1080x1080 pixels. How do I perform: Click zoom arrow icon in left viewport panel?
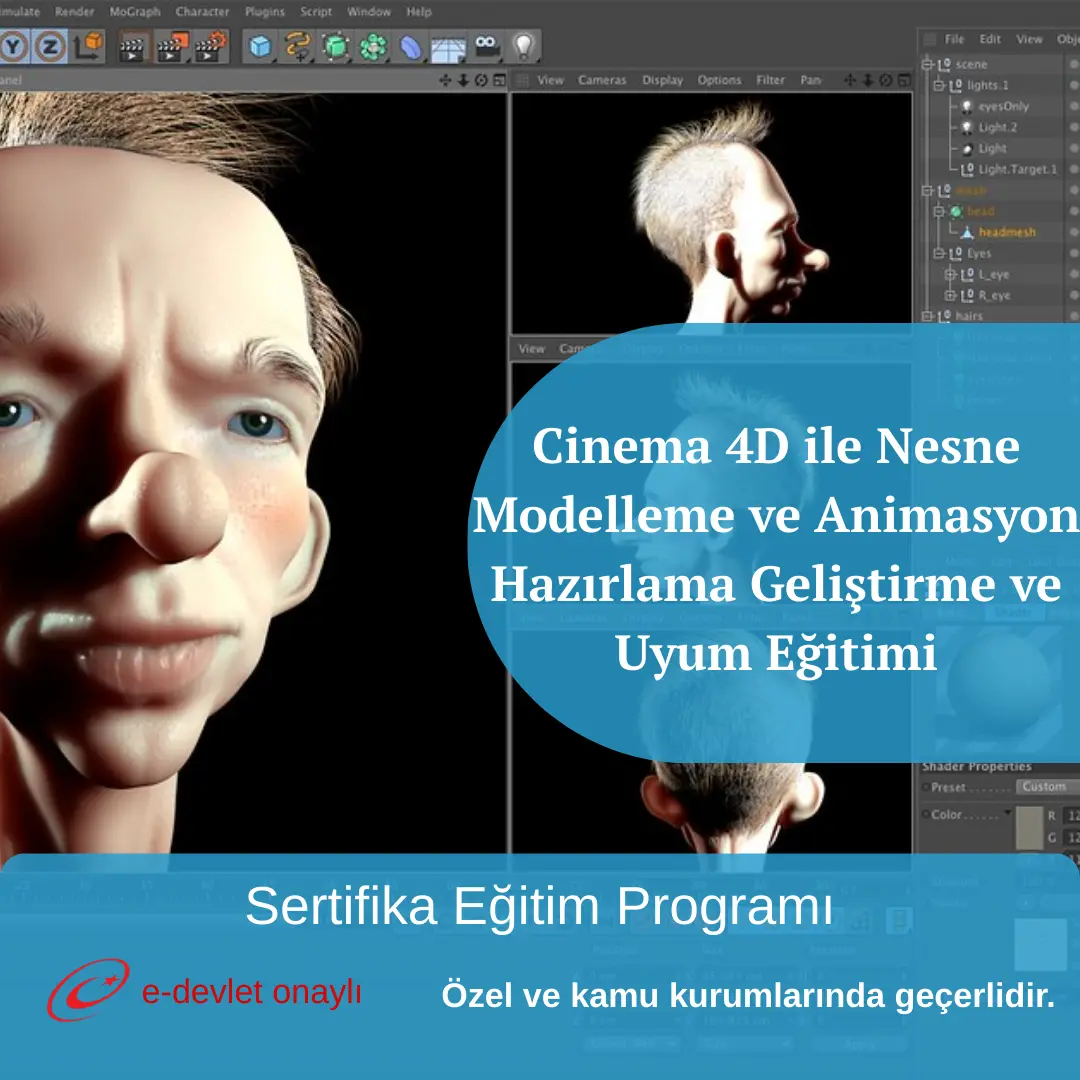[x=463, y=81]
